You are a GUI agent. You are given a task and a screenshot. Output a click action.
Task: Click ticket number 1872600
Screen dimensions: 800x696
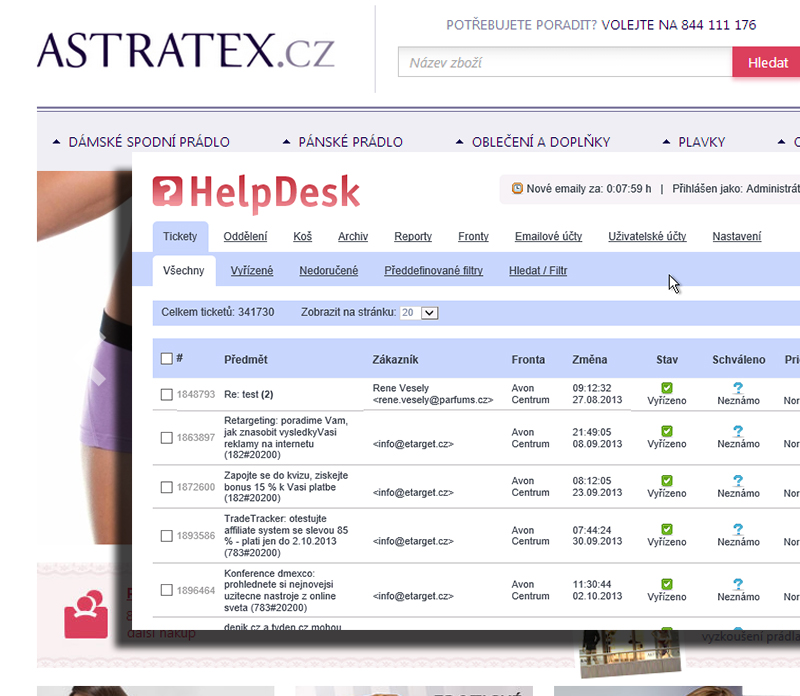[x=196, y=487]
